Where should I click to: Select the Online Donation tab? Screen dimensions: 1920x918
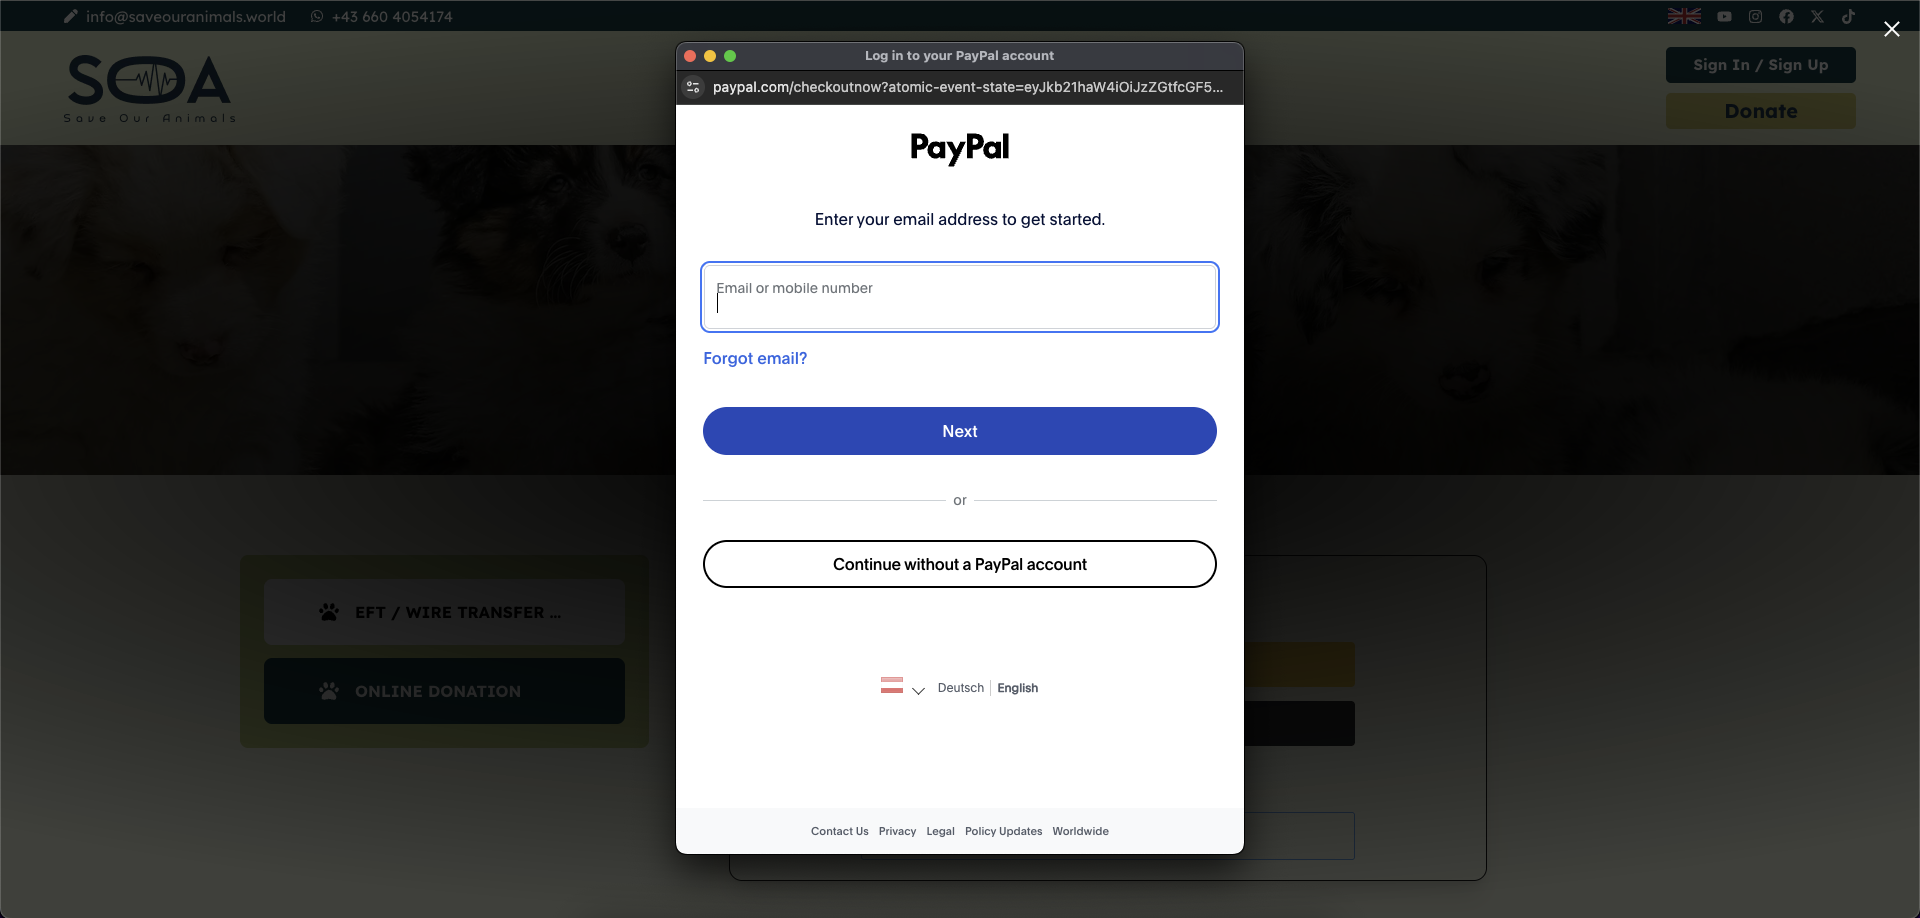pos(444,691)
